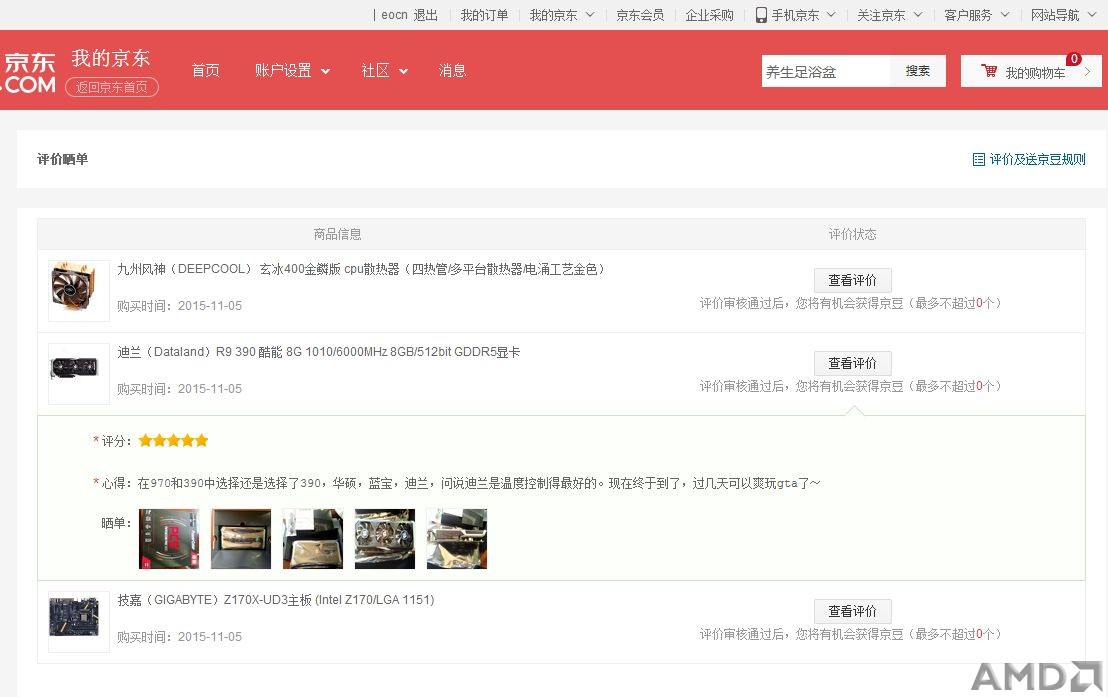This screenshot has width=1108, height=697.
Task: Click the 搜索 search button
Action: coord(917,71)
